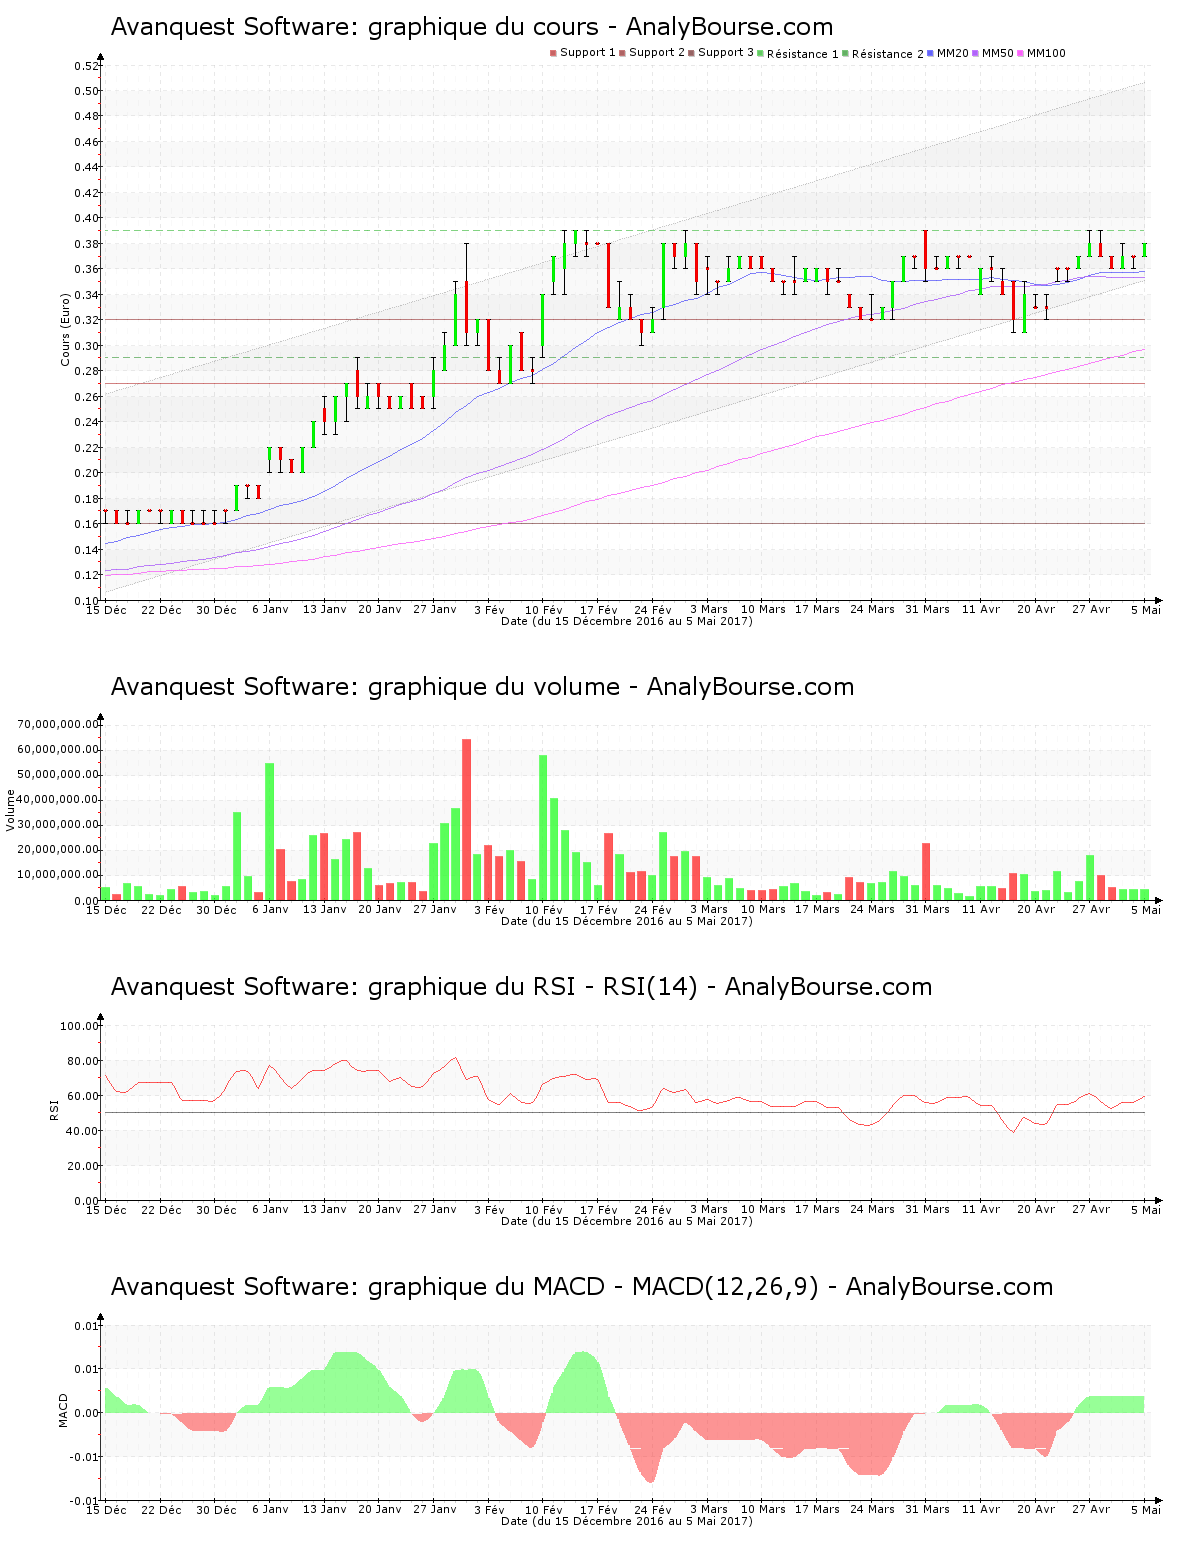Click '6 Janv' date on the volume chart

point(270,909)
